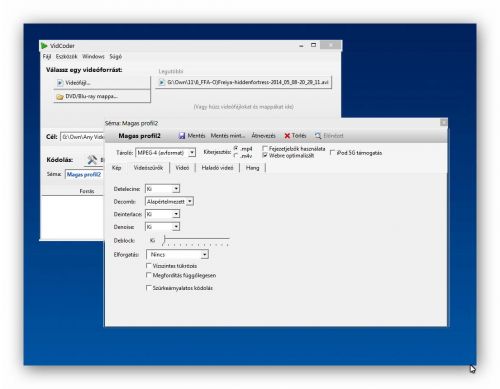Open the Tároló MPEG-4 container dropdown
Image resolution: width=500 pixels, height=389 pixels.
click(x=166, y=153)
